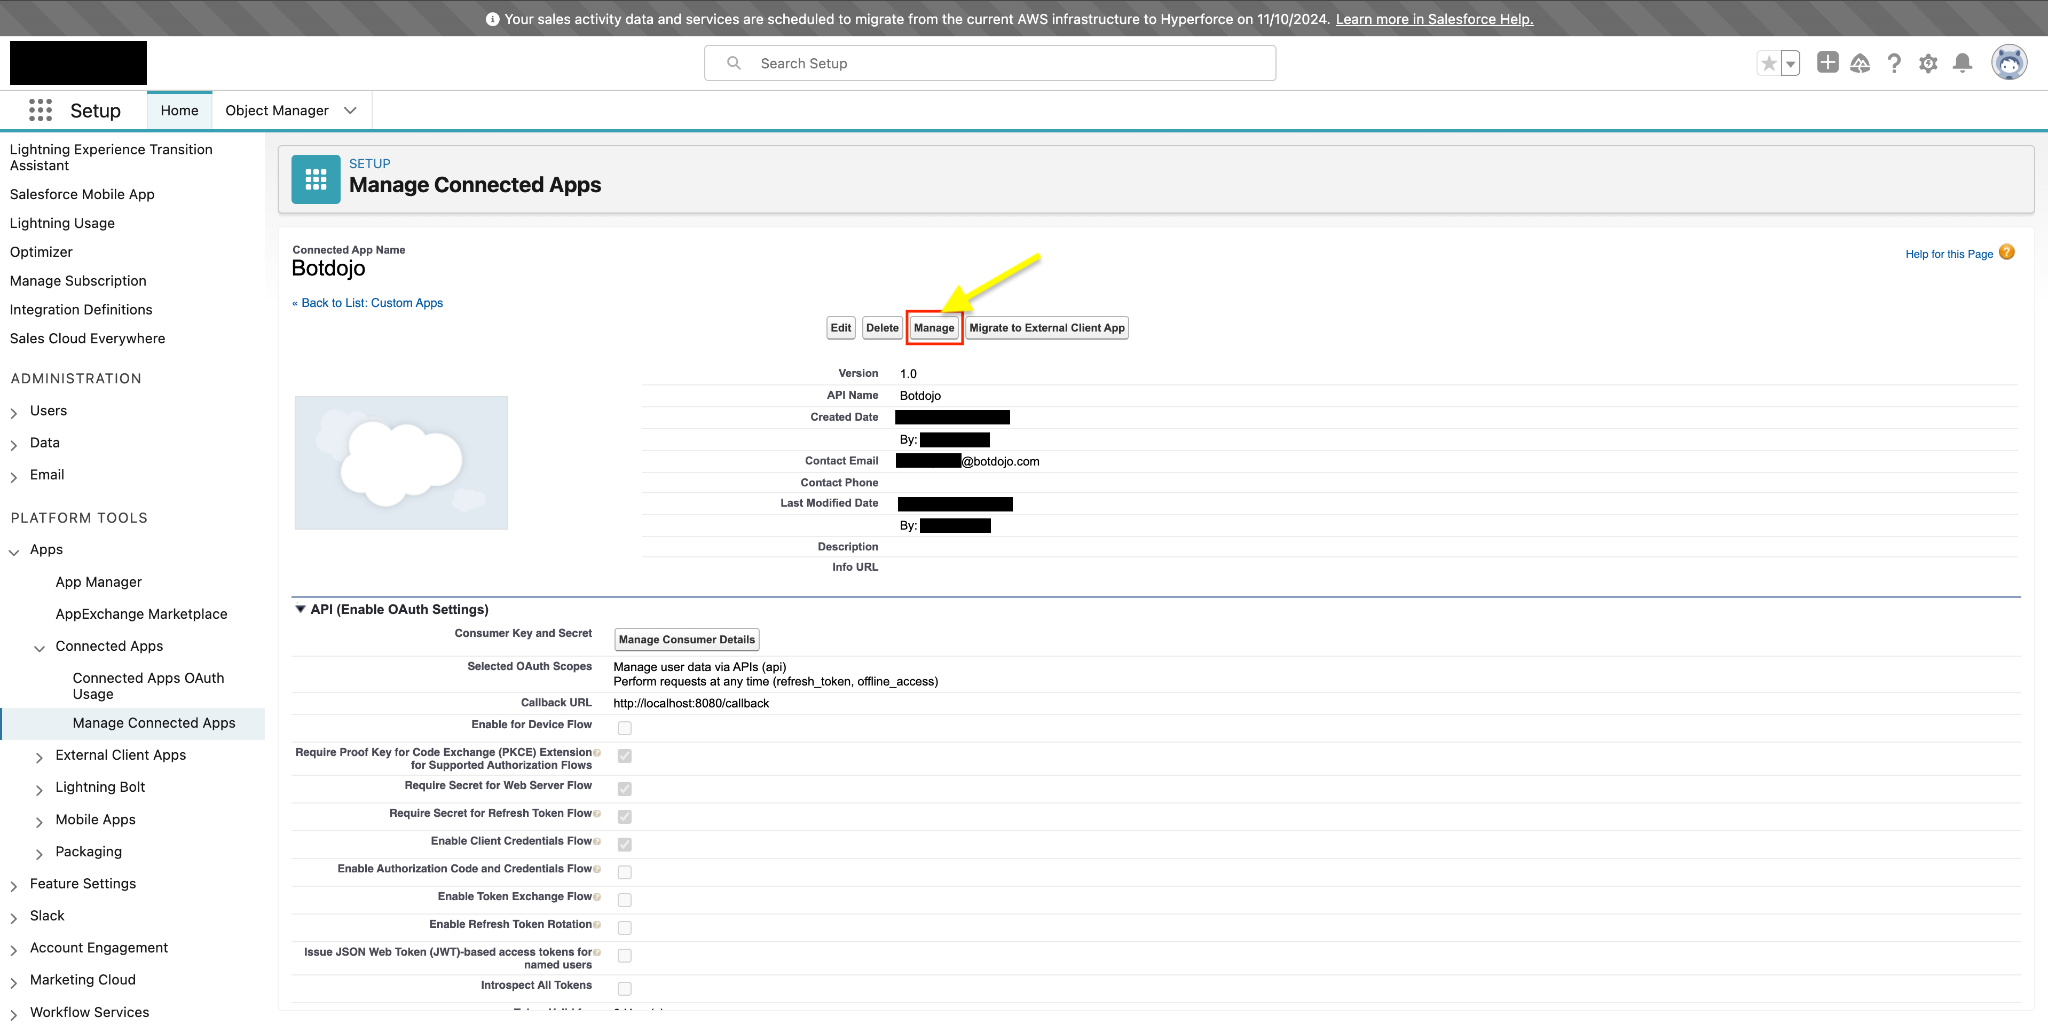This screenshot has width=2048, height=1024.
Task: Collapse the API (Enable OAuth Settings) section
Action: (300, 609)
